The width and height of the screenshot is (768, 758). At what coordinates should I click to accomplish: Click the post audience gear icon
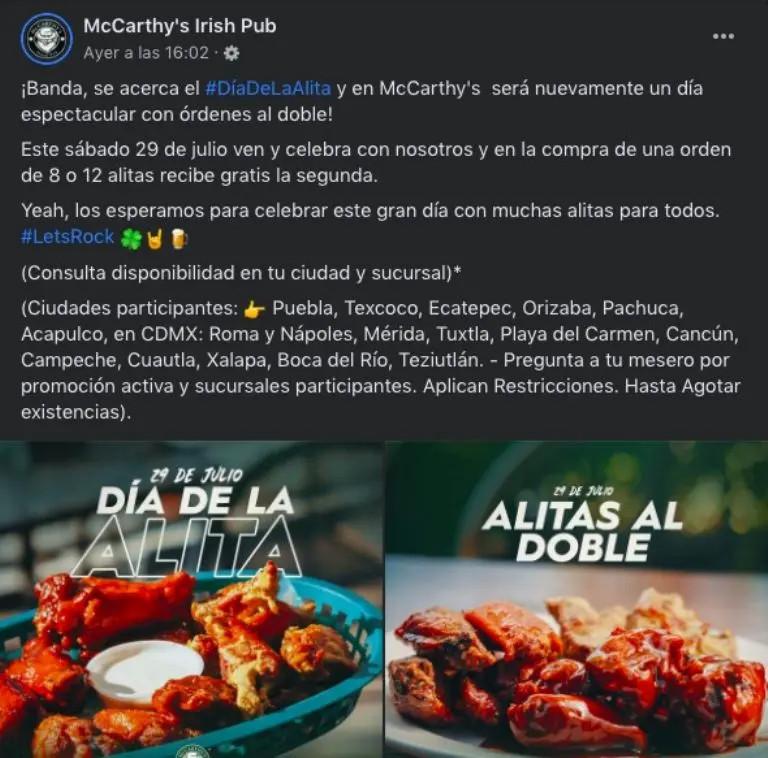(x=231, y=53)
